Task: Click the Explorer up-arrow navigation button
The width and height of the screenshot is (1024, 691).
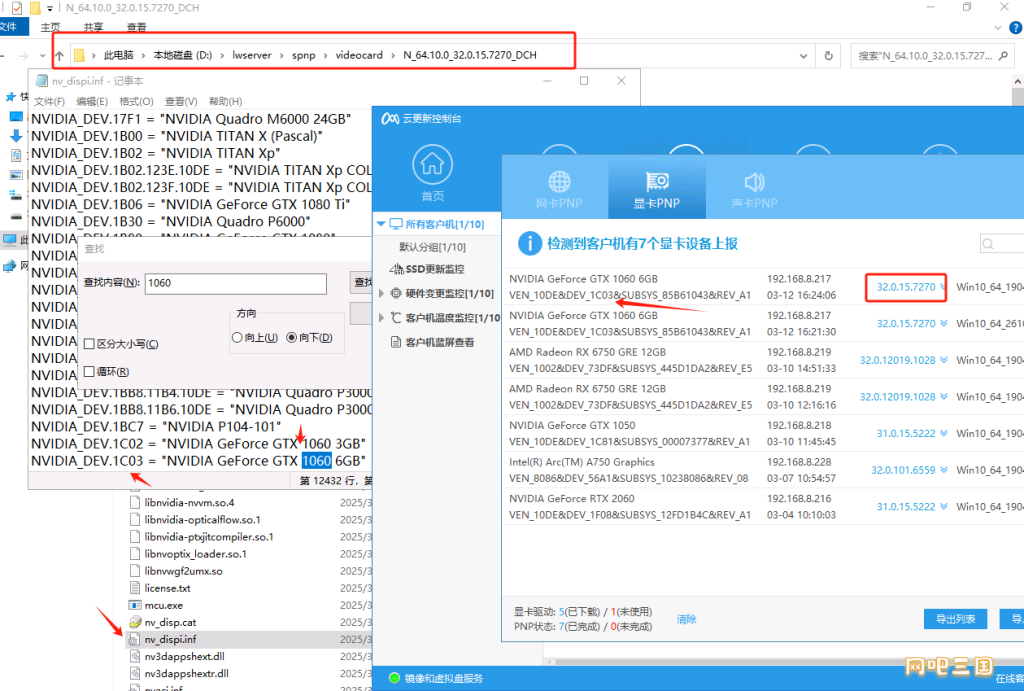Action: tap(60, 55)
